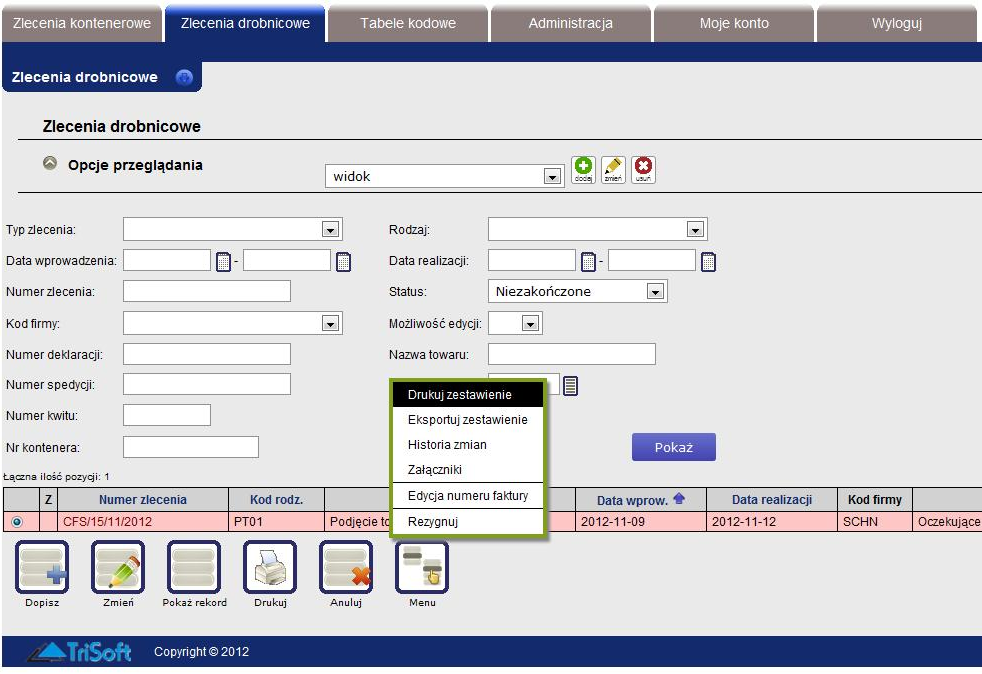Sort by Numer zlecenia column header

[143, 500]
